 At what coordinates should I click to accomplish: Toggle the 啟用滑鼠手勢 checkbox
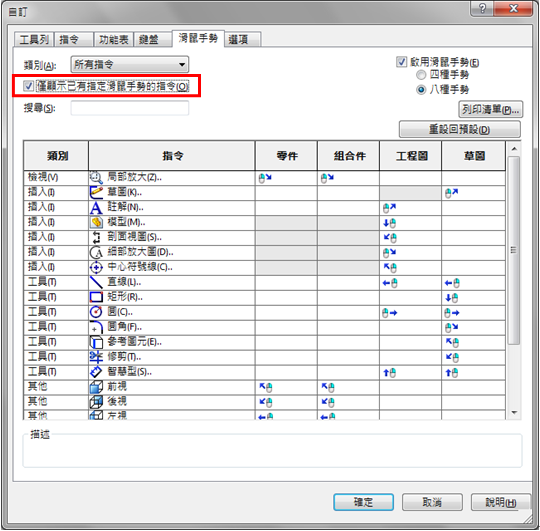[x=401, y=62]
